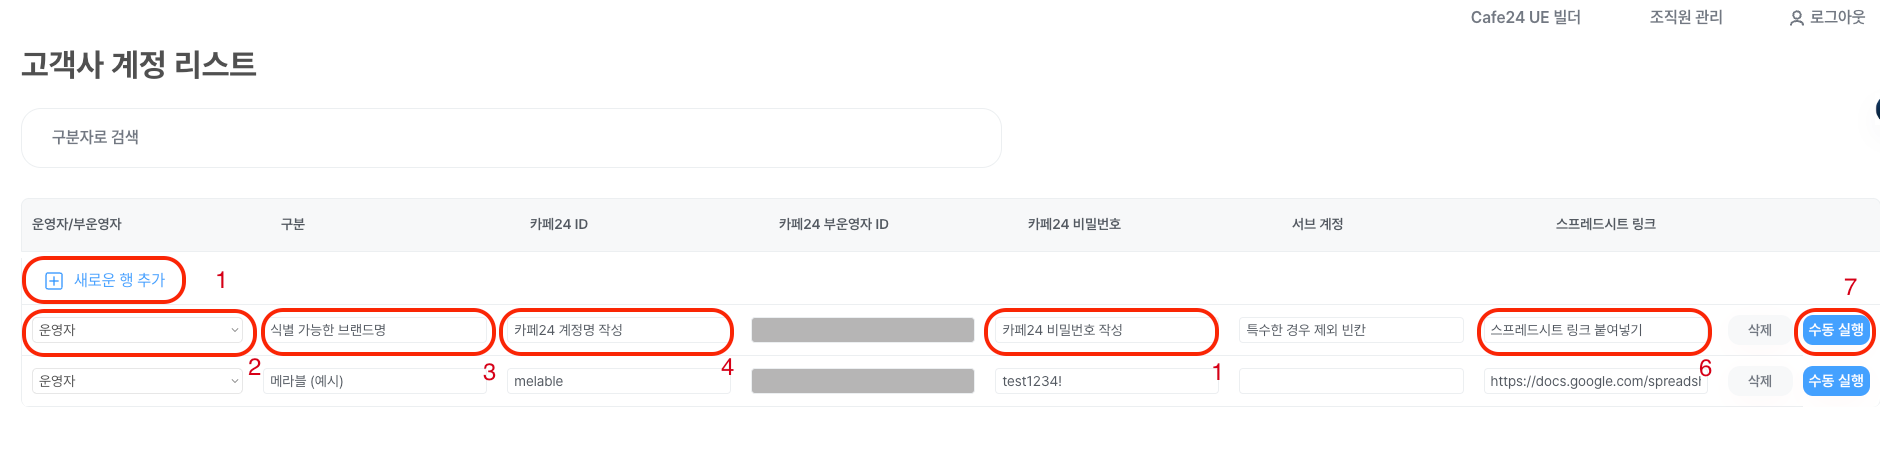The height and width of the screenshot is (452, 1880).
Task: Click the plus icon to add a new row
Action: pyautogui.click(x=54, y=281)
